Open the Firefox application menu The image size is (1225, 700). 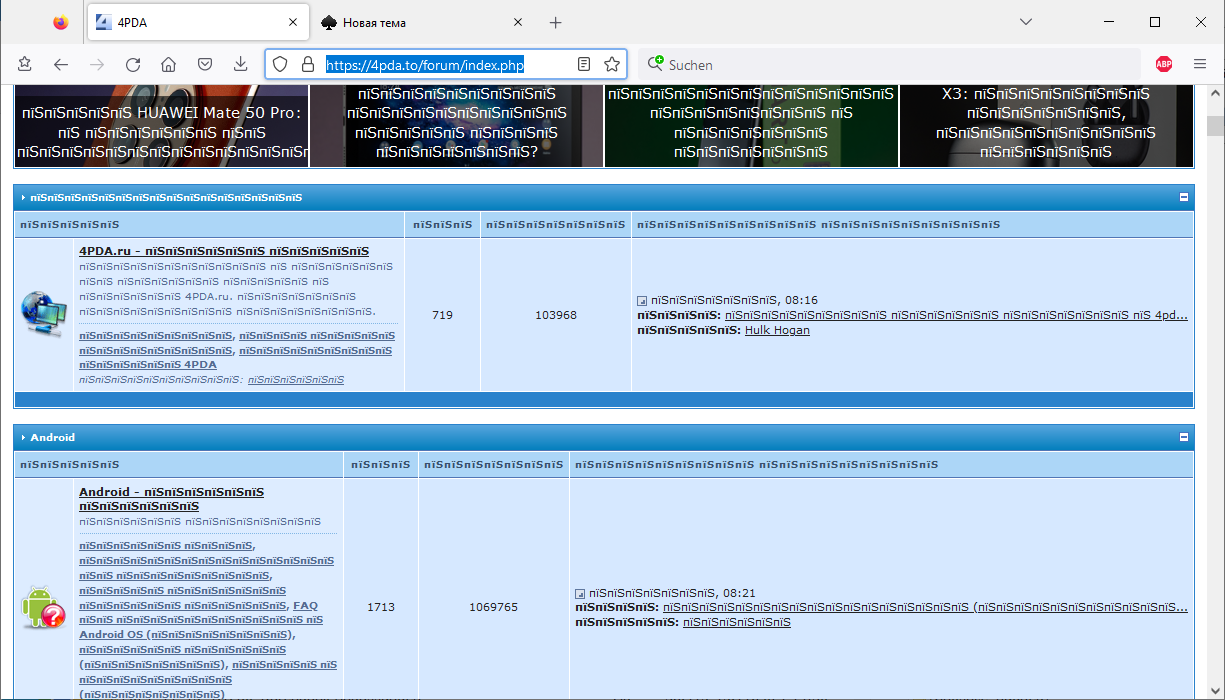tap(1200, 64)
